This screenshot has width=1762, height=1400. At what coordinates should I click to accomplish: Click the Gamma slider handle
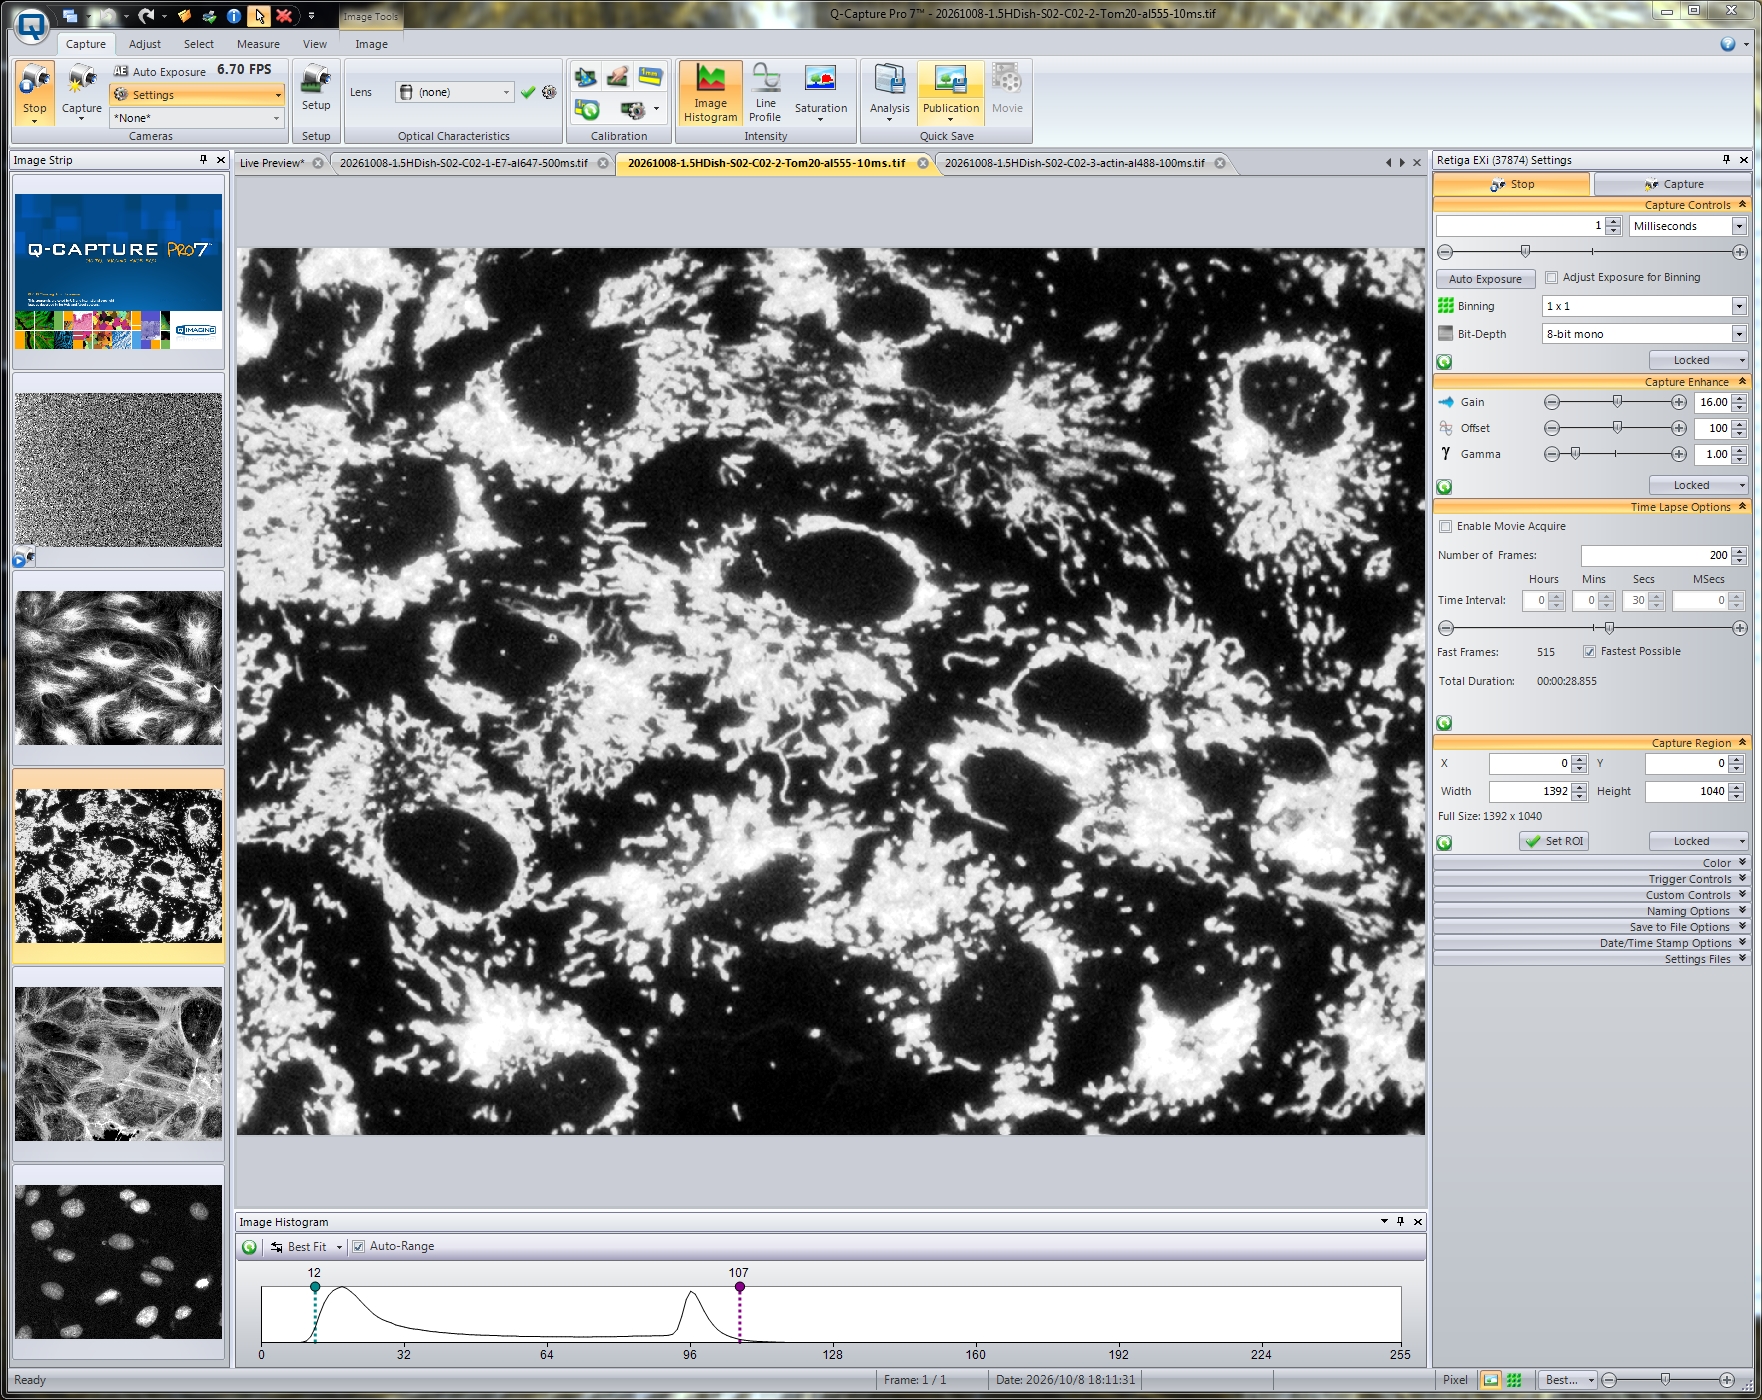[1575, 454]
